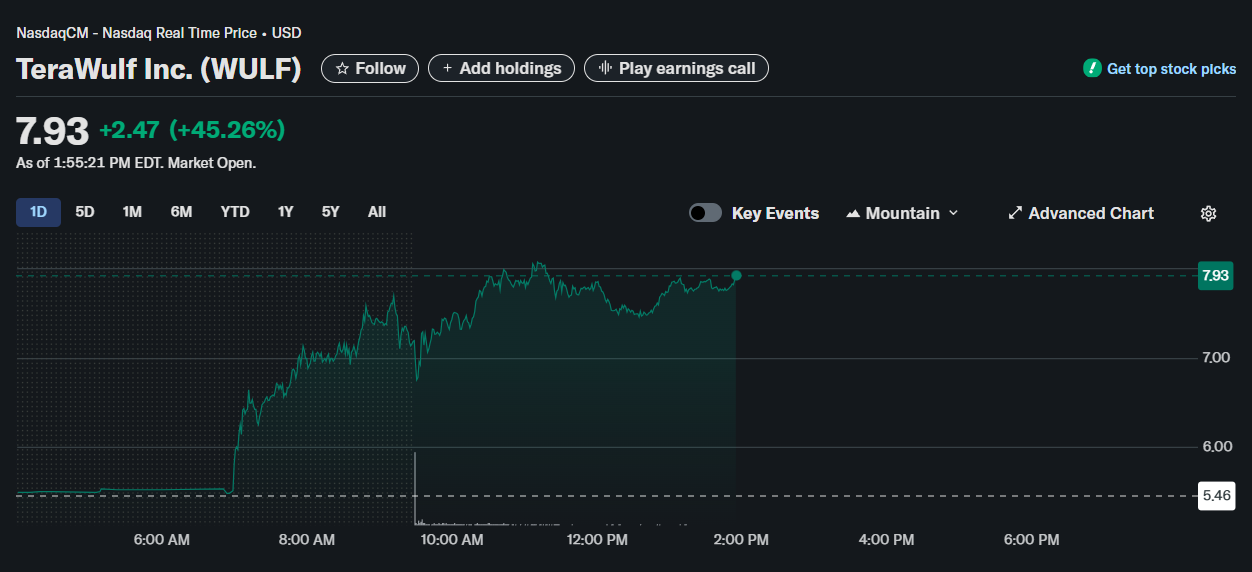Switch to the 5D time range

point(85,212)
